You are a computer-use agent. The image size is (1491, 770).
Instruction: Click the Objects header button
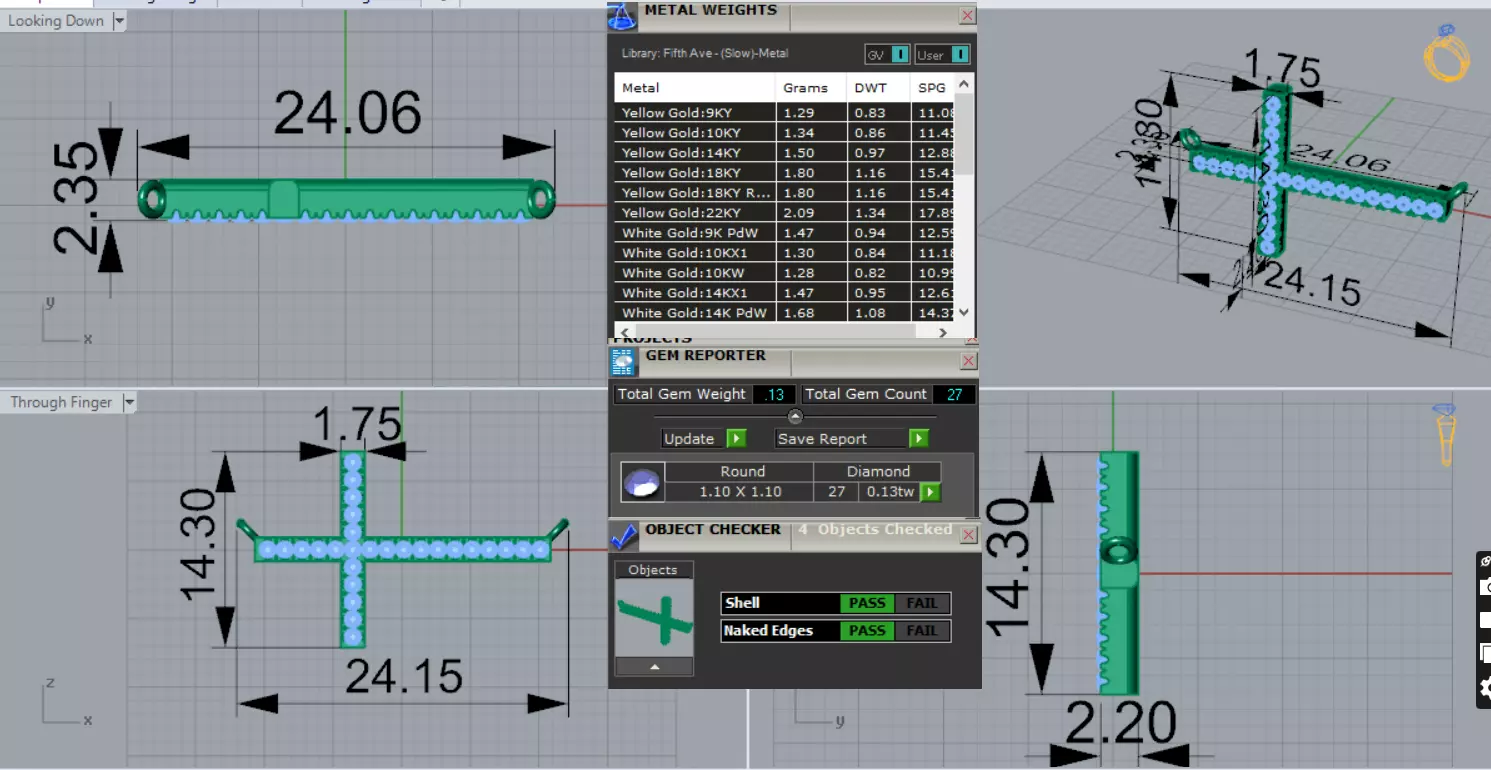coord(653,570)
